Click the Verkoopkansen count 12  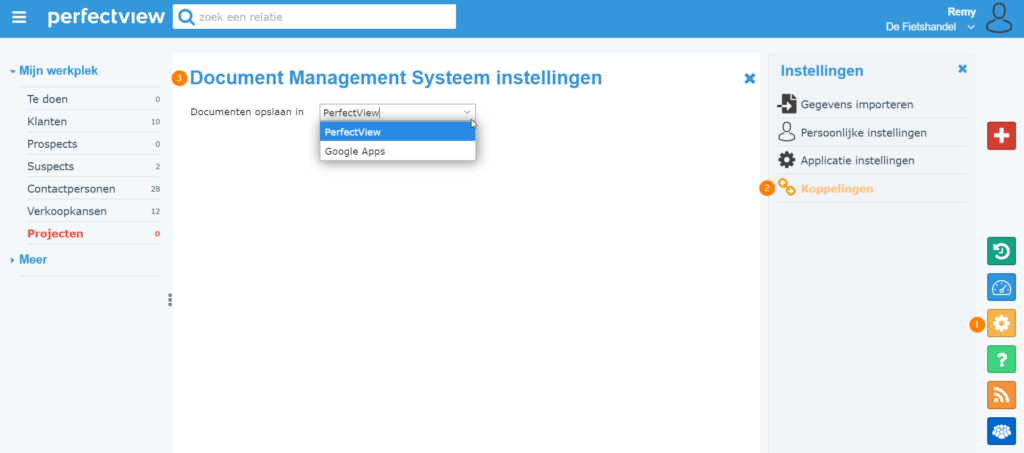point(155,211)
